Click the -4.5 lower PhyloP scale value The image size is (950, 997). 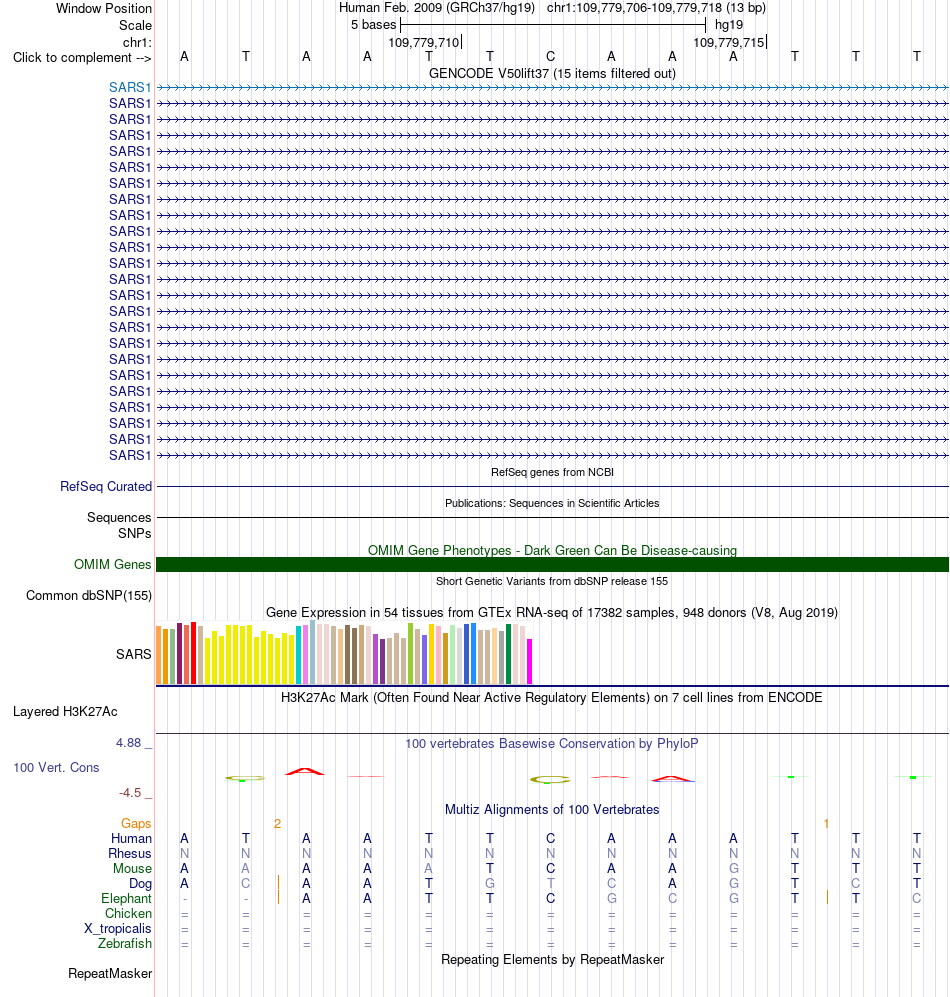coord(130,793)
